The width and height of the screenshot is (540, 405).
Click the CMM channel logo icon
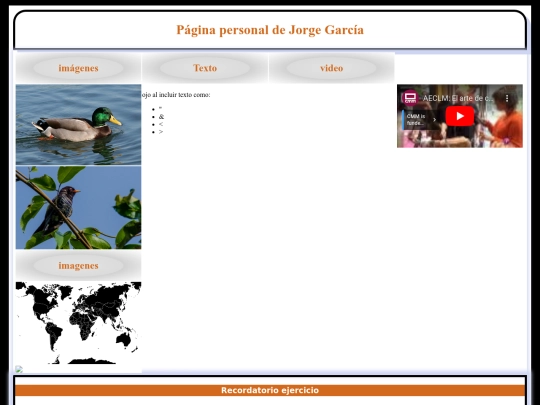[x=410, y=98]
